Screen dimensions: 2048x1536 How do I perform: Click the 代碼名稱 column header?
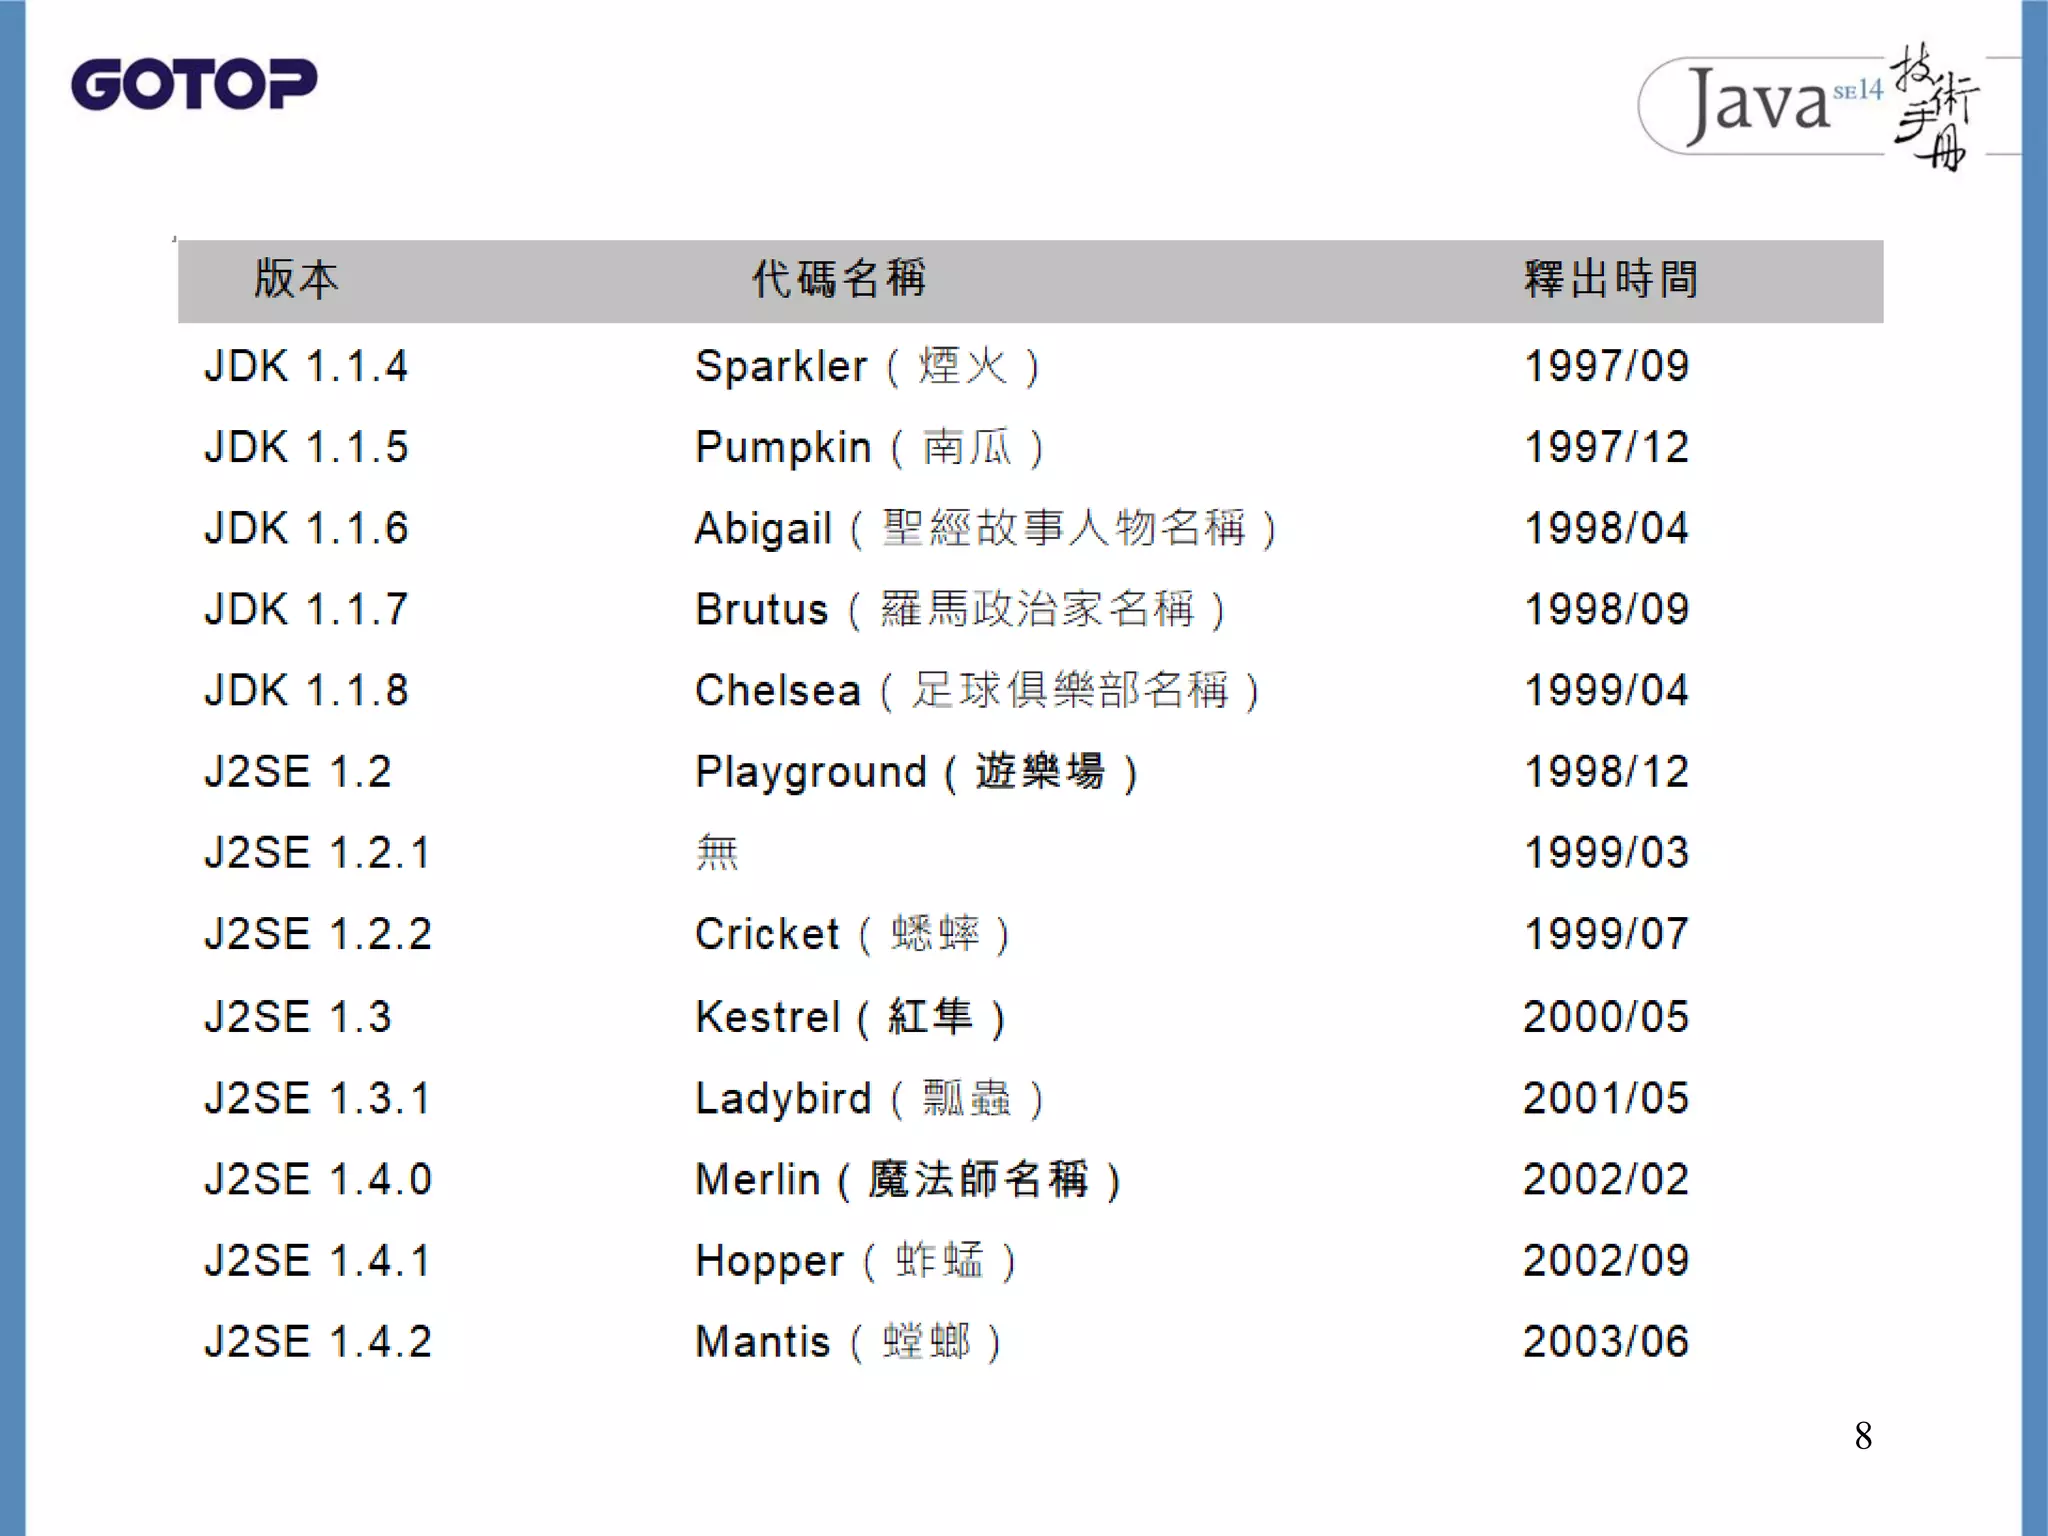(x=839, y=279)
